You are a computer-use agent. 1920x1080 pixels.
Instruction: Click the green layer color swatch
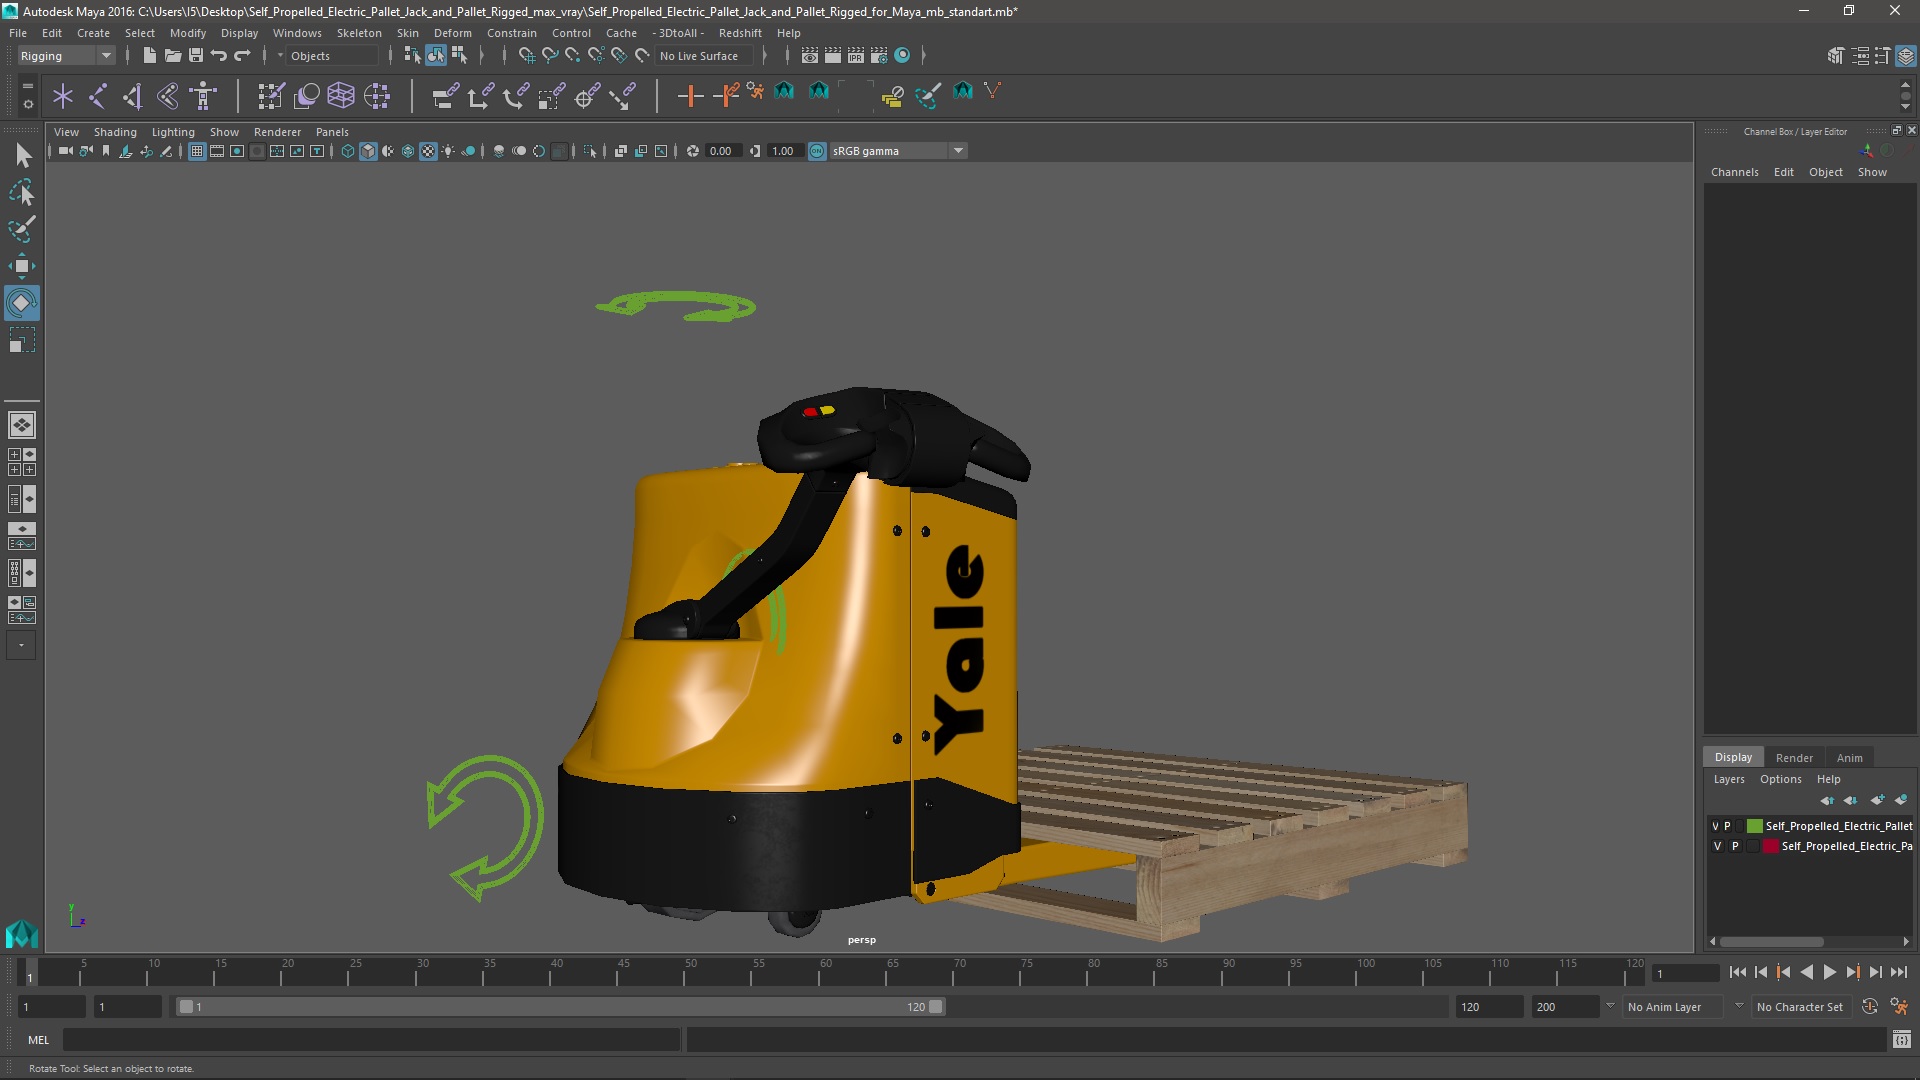[1755, 826]
